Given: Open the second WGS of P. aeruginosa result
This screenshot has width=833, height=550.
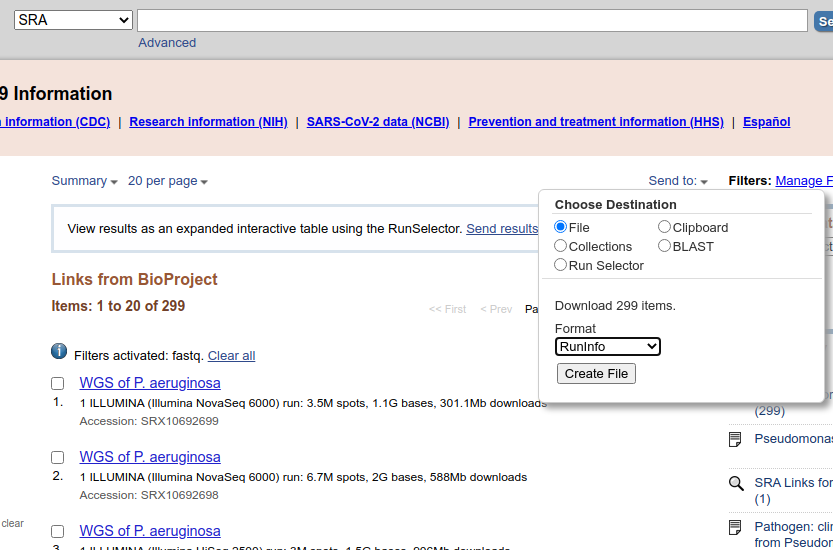Looking at the screenshot, I should tap(150, 457).
